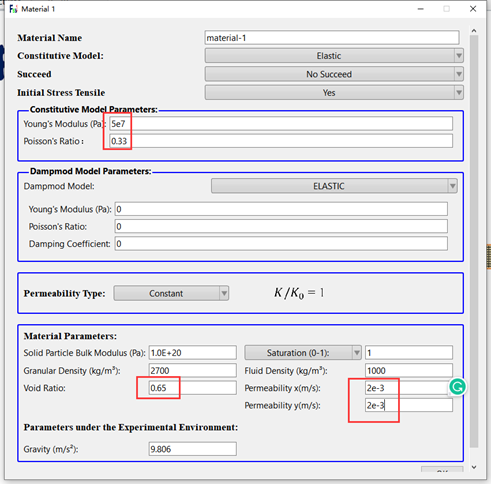
Task: Click the Material Name text field
Action: pos(332,38)
